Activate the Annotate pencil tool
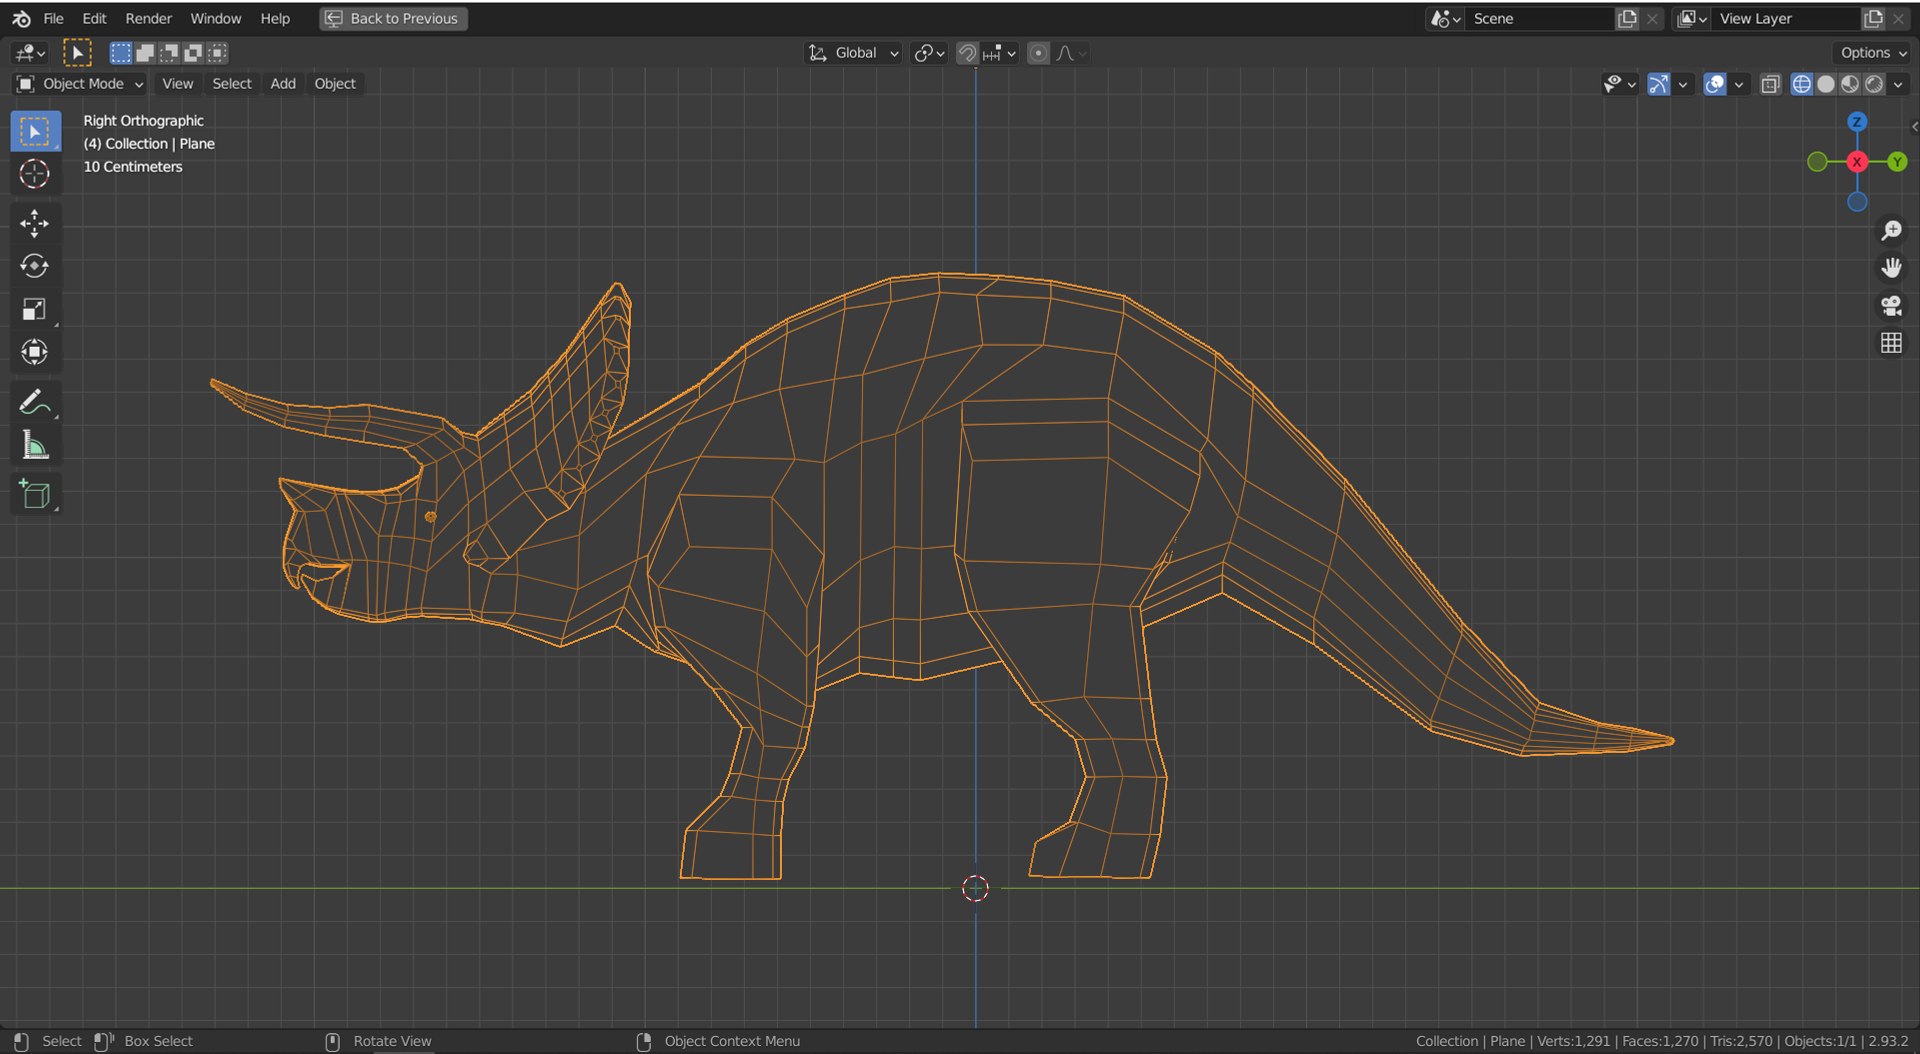The width and height of the screenshot is (1920, 1054). click(34, 402)
